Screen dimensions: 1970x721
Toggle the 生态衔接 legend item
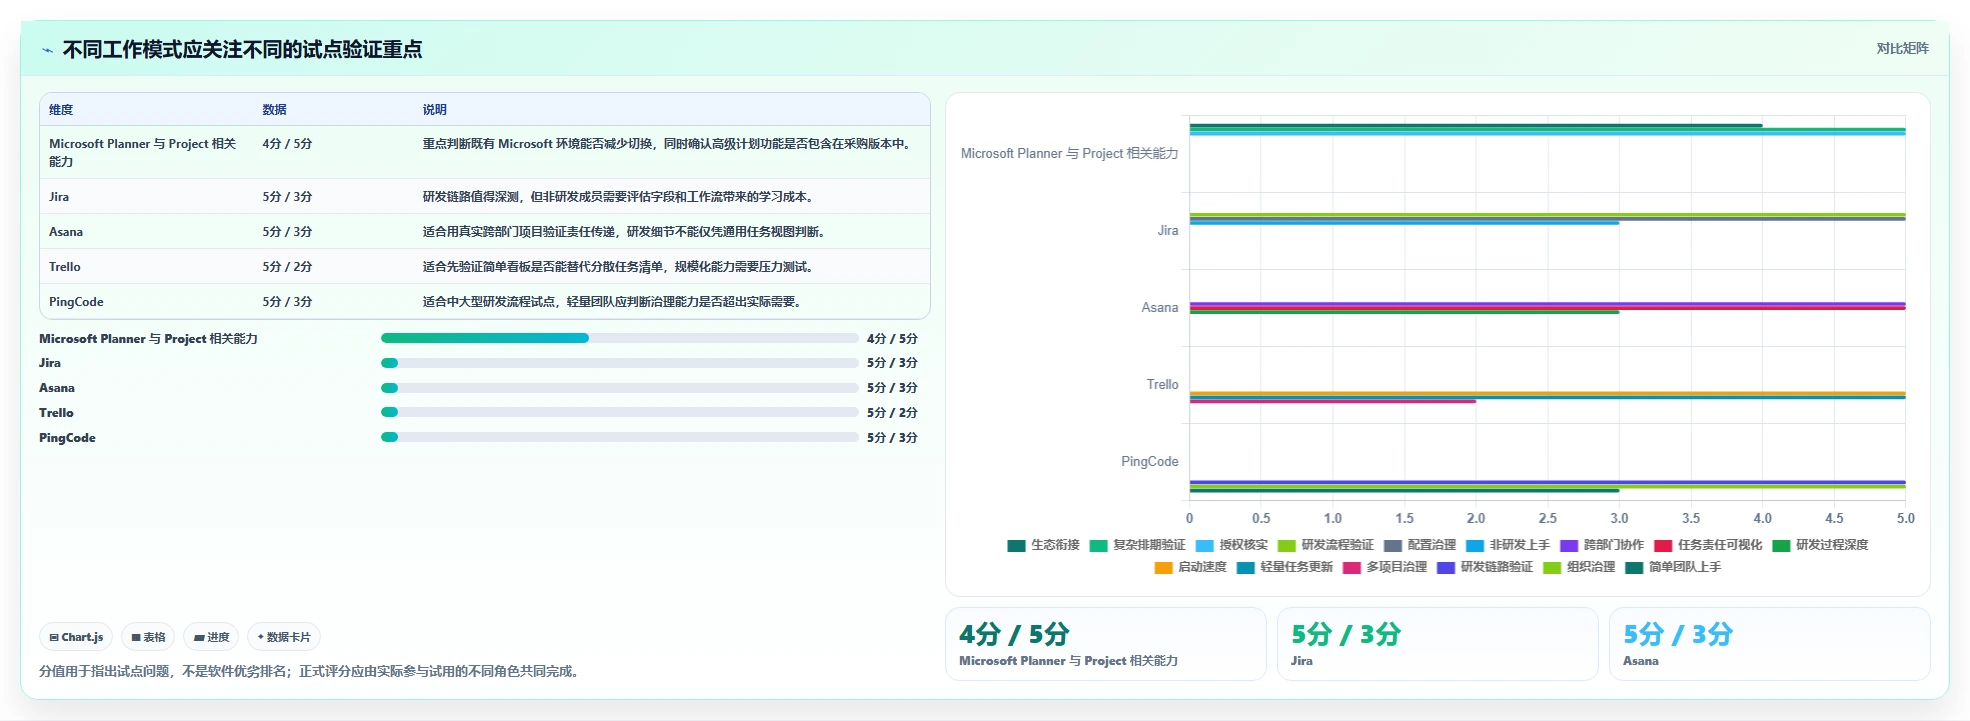1043,545
